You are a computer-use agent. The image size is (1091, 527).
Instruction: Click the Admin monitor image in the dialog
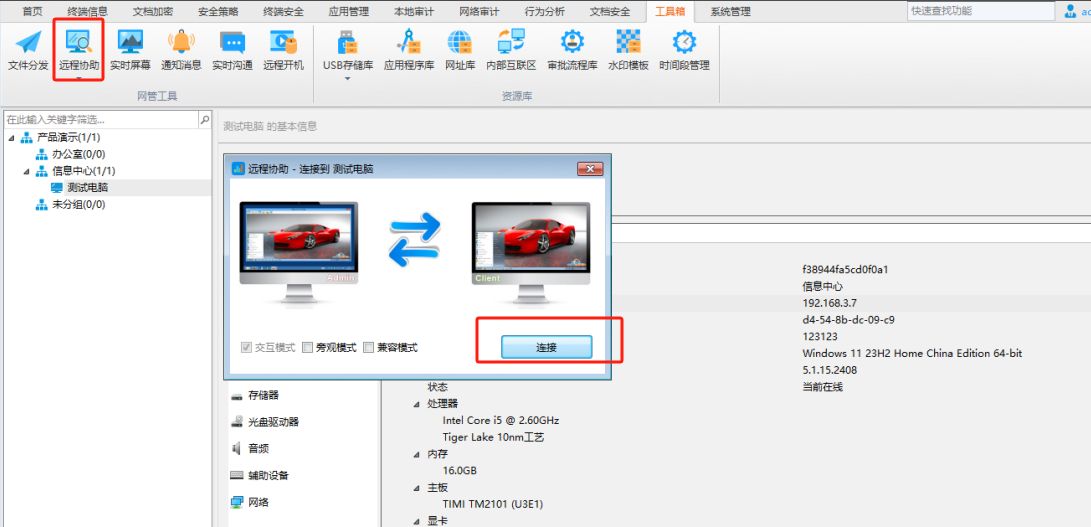point(299,253)
